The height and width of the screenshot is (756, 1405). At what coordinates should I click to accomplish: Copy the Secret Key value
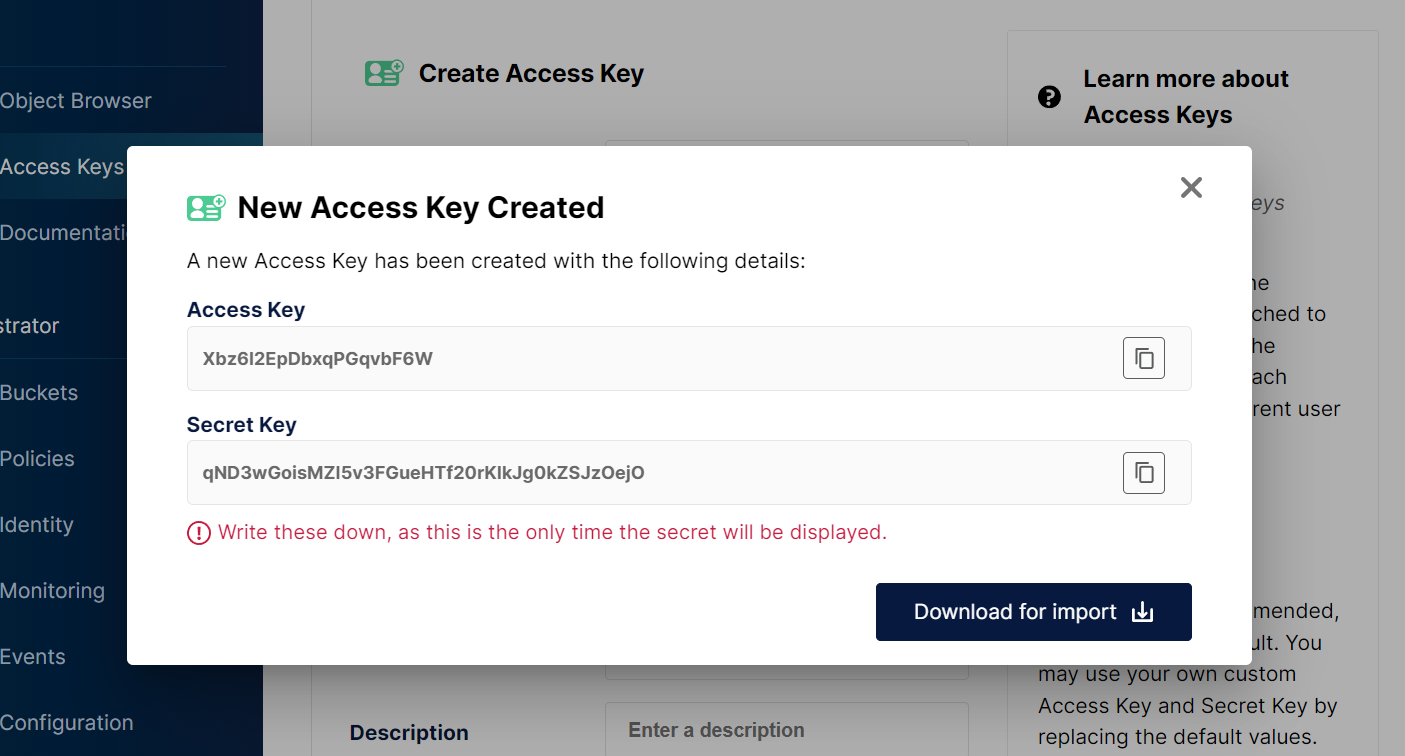1144,473
